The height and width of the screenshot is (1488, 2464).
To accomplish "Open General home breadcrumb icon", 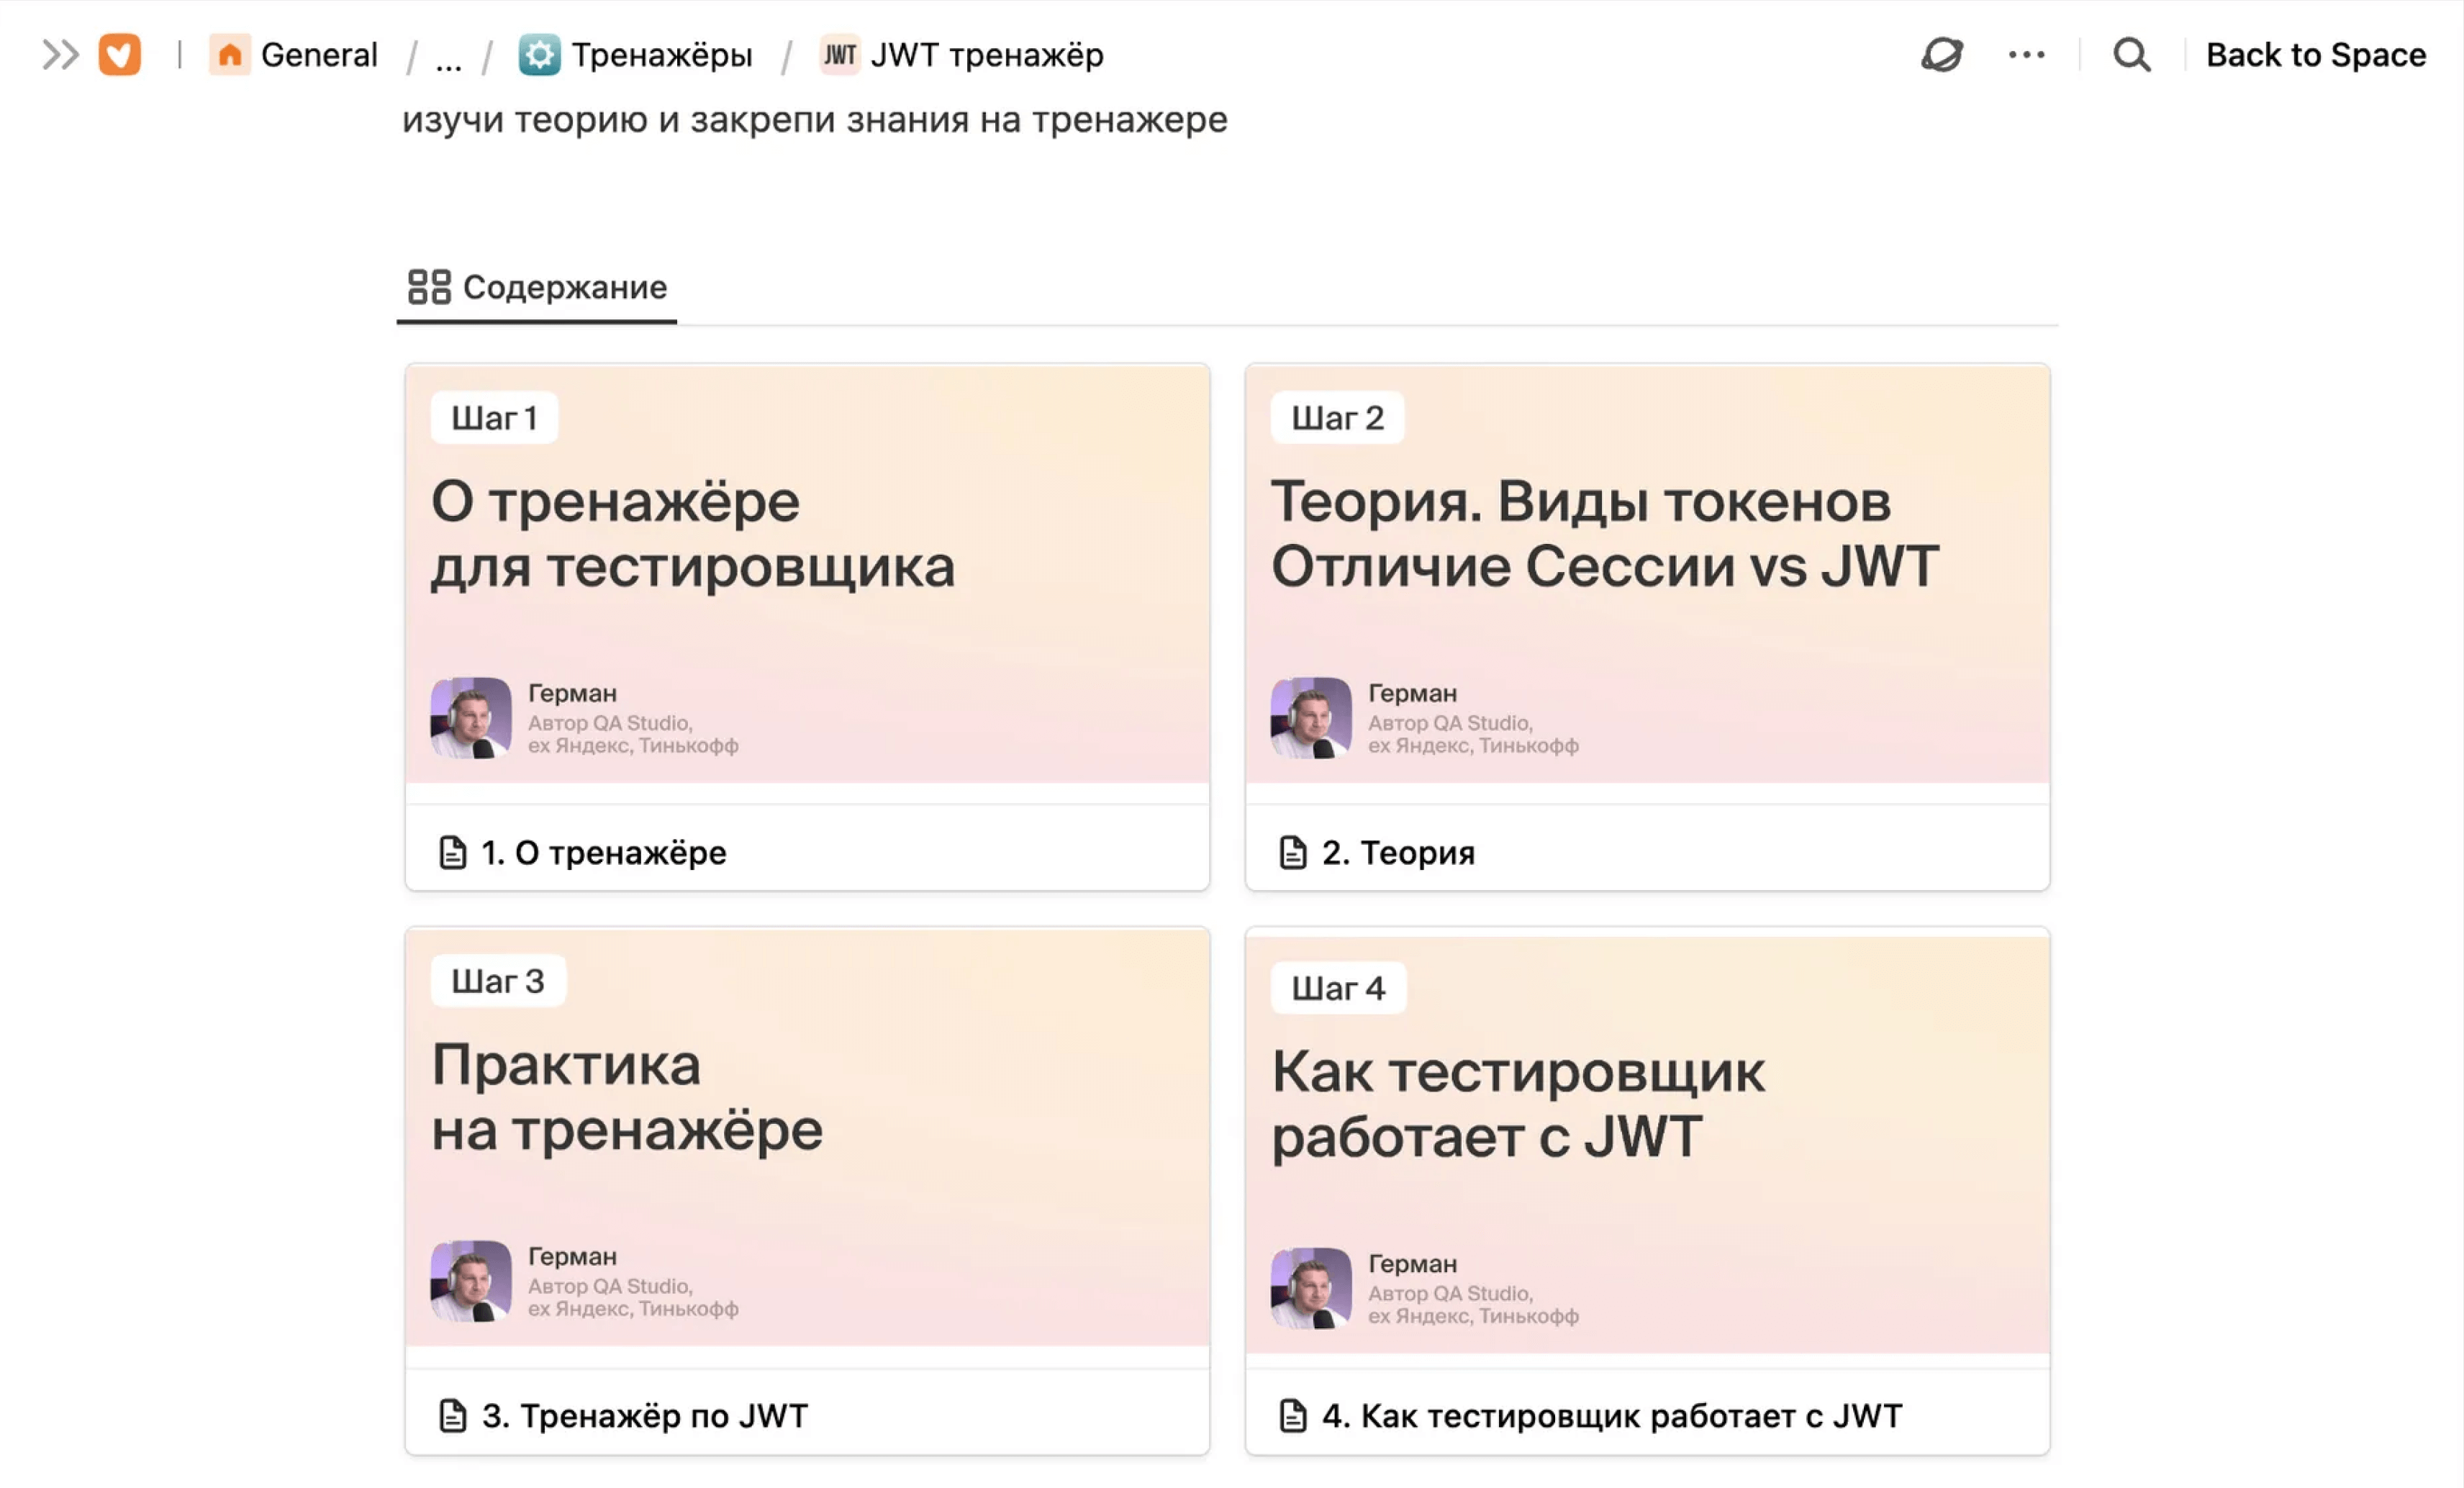I will click(229, 54).
